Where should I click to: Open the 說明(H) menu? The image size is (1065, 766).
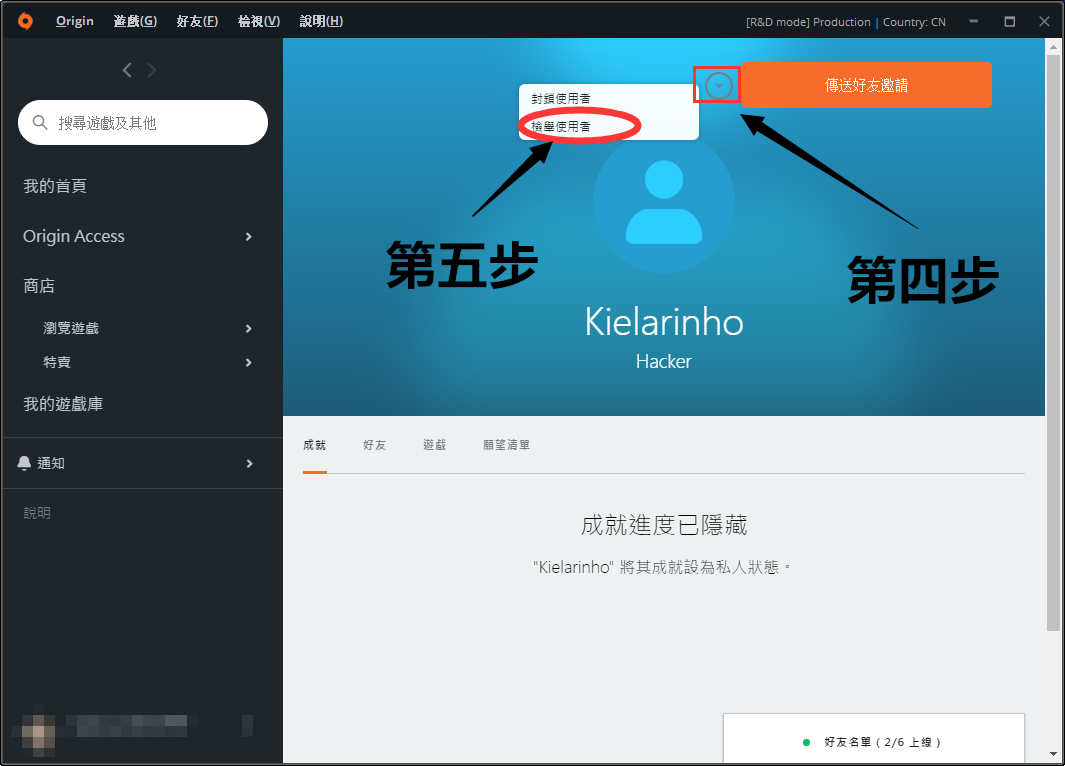coord(321,21)
